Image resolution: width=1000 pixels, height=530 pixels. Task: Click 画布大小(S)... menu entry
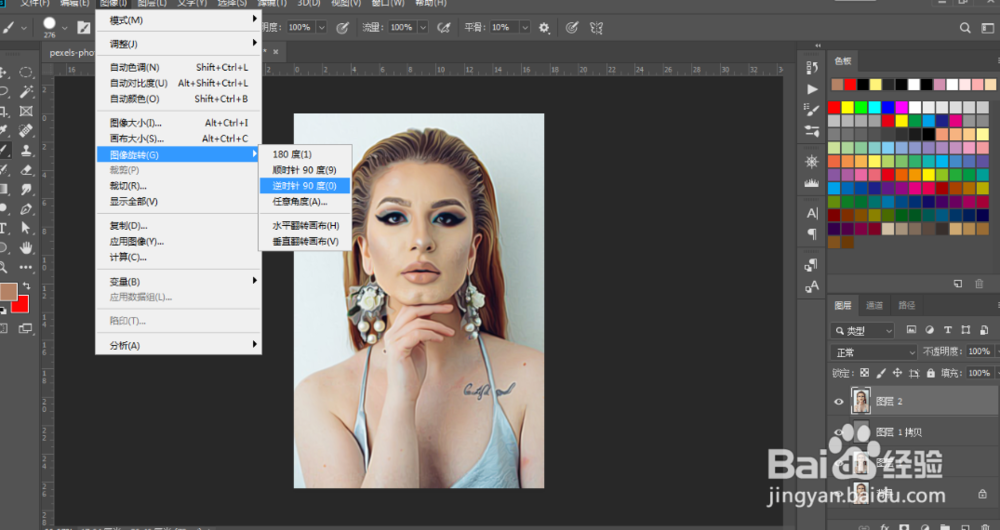pyautogui.click(x=179, y=138)
